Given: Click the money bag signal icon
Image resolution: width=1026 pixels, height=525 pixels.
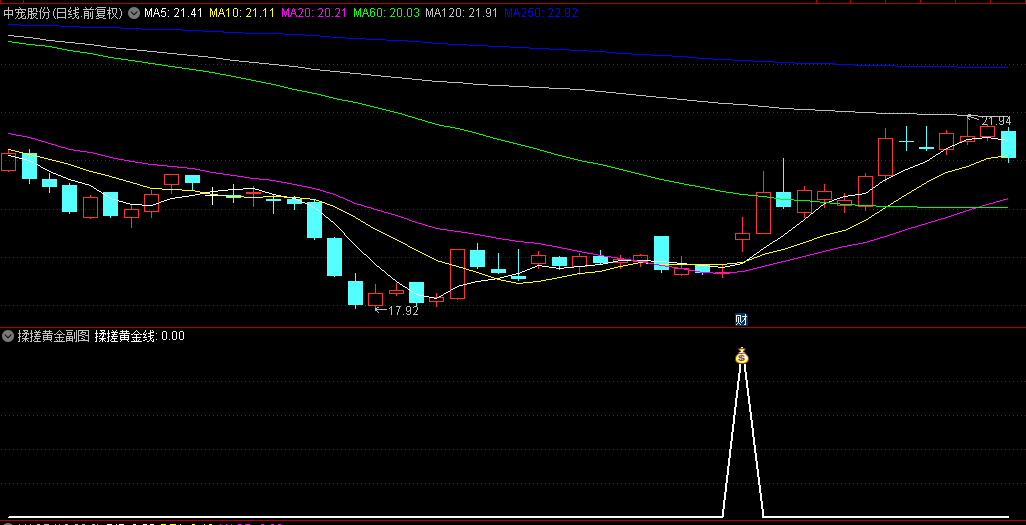Looking at the screenshot, I should coord(742,356).
